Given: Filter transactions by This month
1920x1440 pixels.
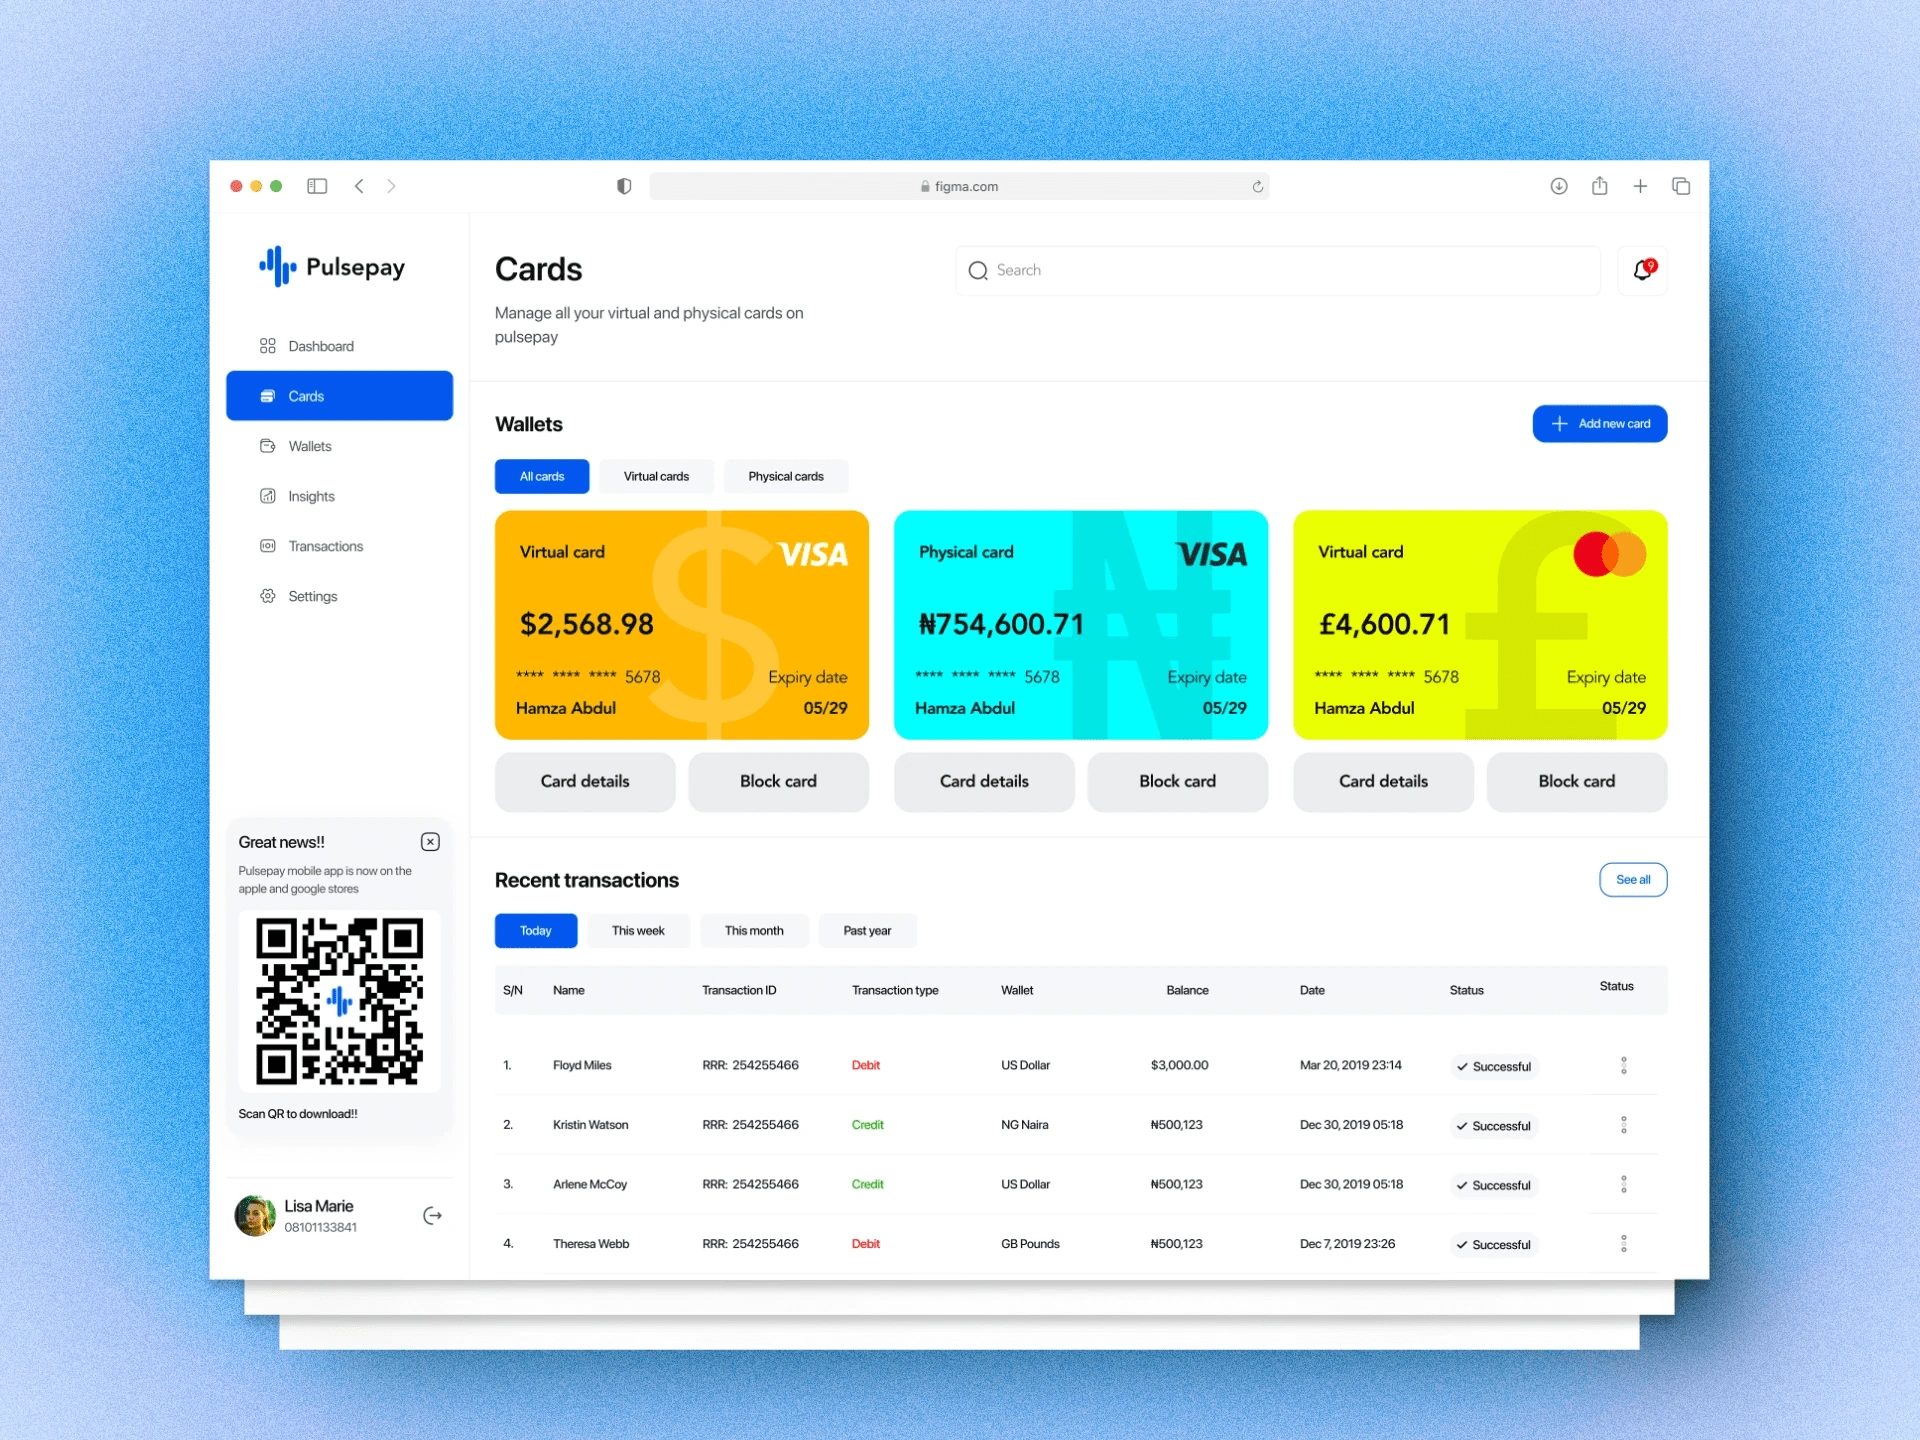Looking at the screenshot, I should pos(754,931).
